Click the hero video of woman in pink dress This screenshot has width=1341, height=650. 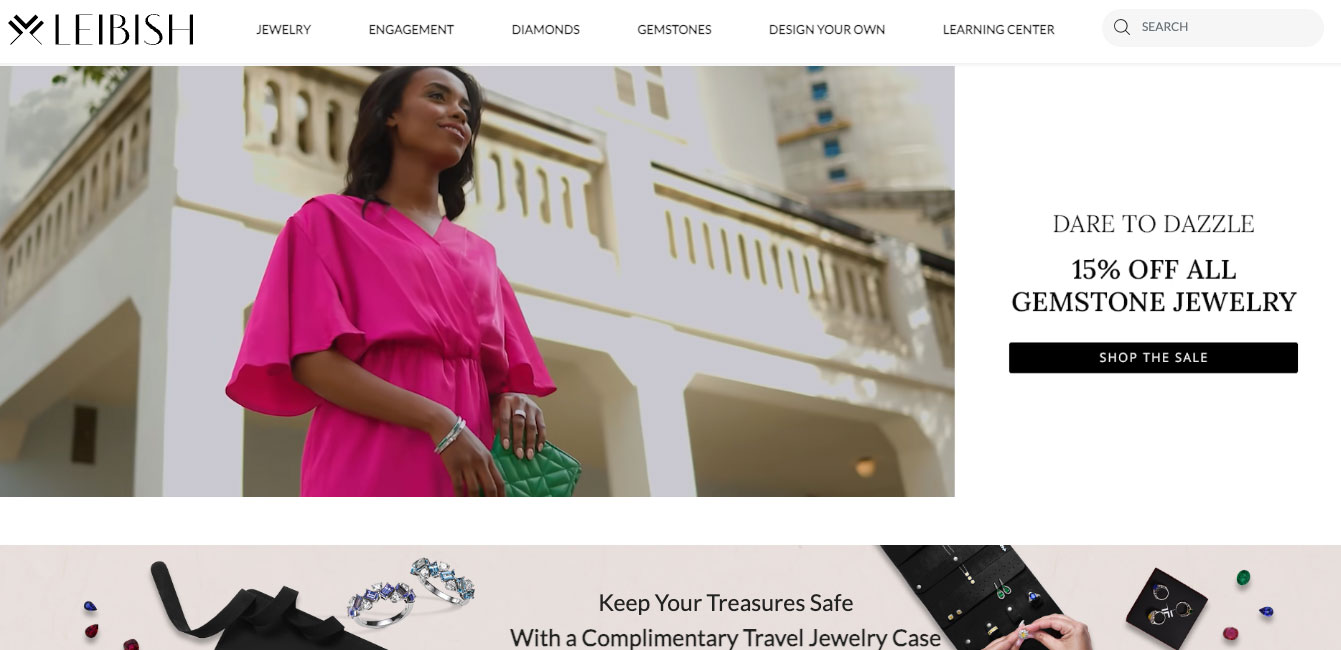click(x=477, y=281)
